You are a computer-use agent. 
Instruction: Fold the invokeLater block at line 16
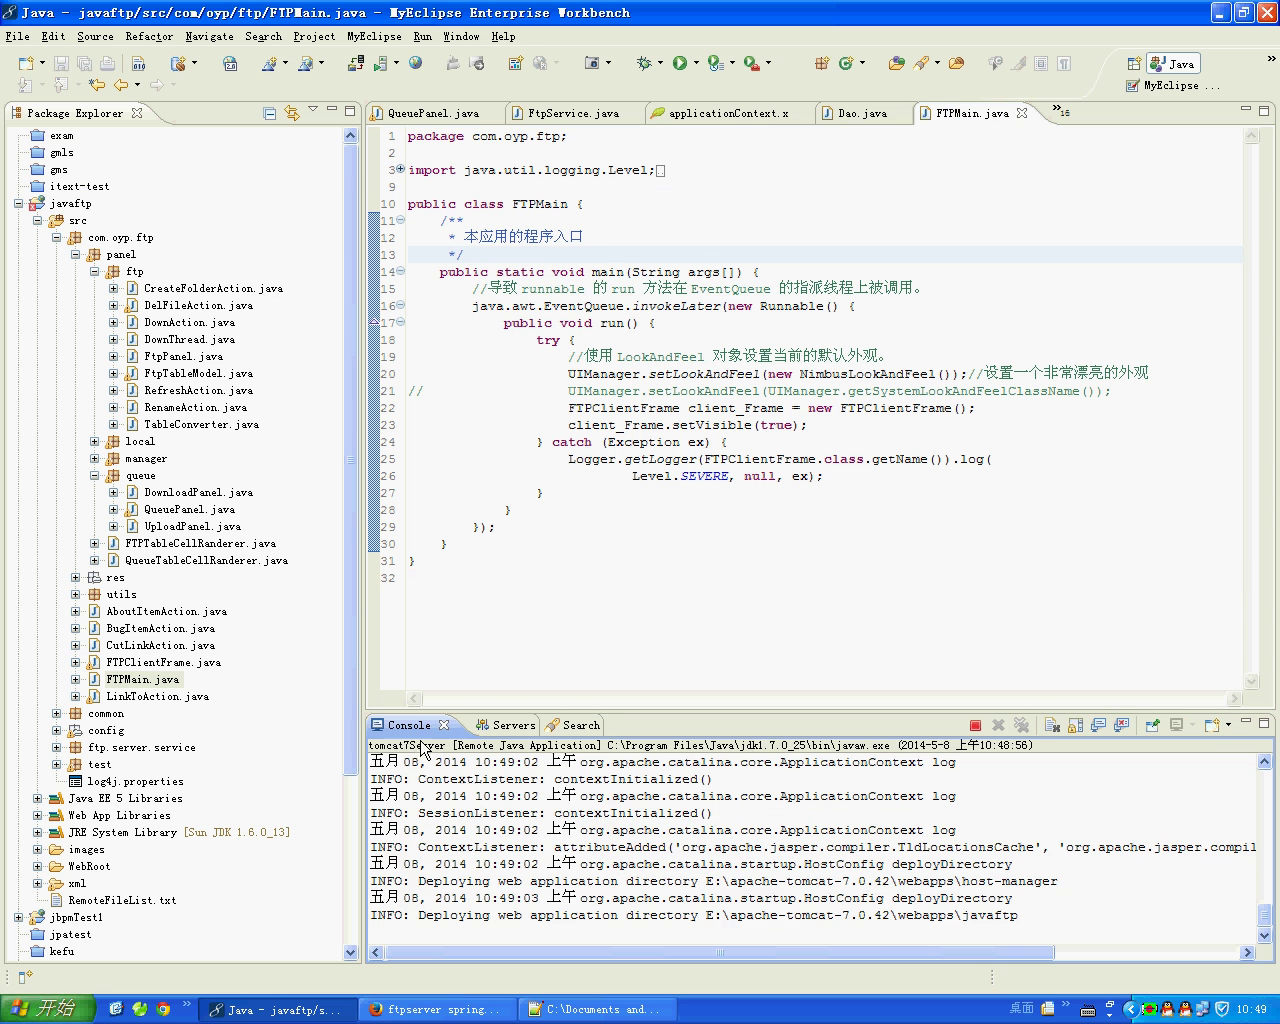coord(400,305)
